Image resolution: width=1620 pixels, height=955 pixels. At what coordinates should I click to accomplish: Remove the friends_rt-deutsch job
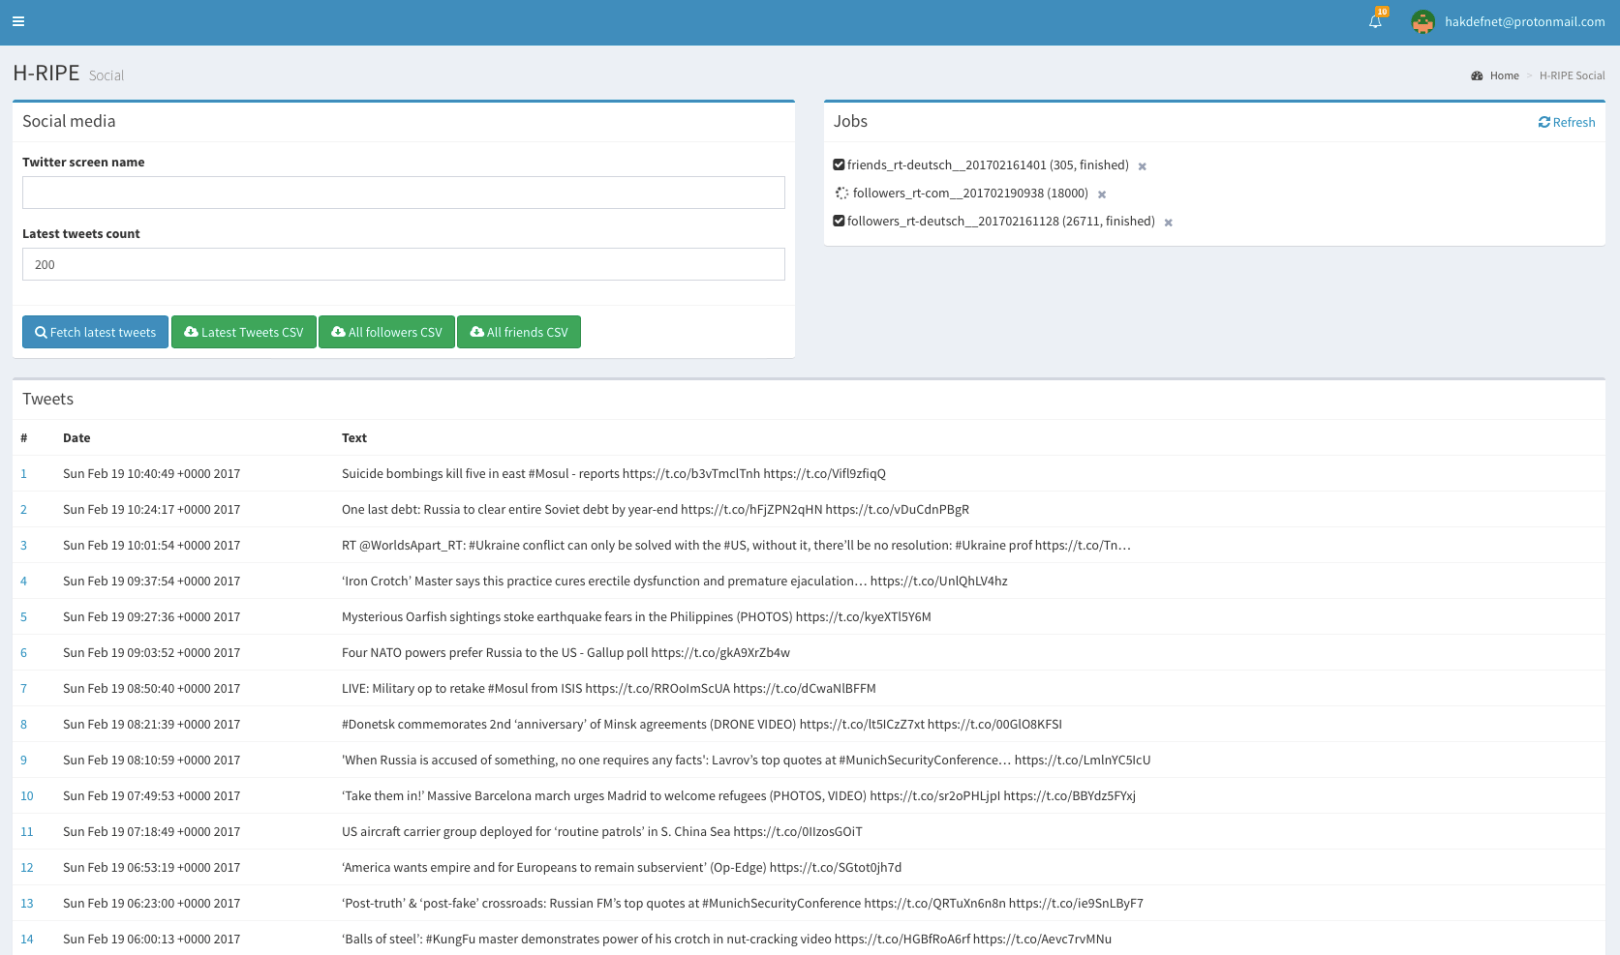1142,166
